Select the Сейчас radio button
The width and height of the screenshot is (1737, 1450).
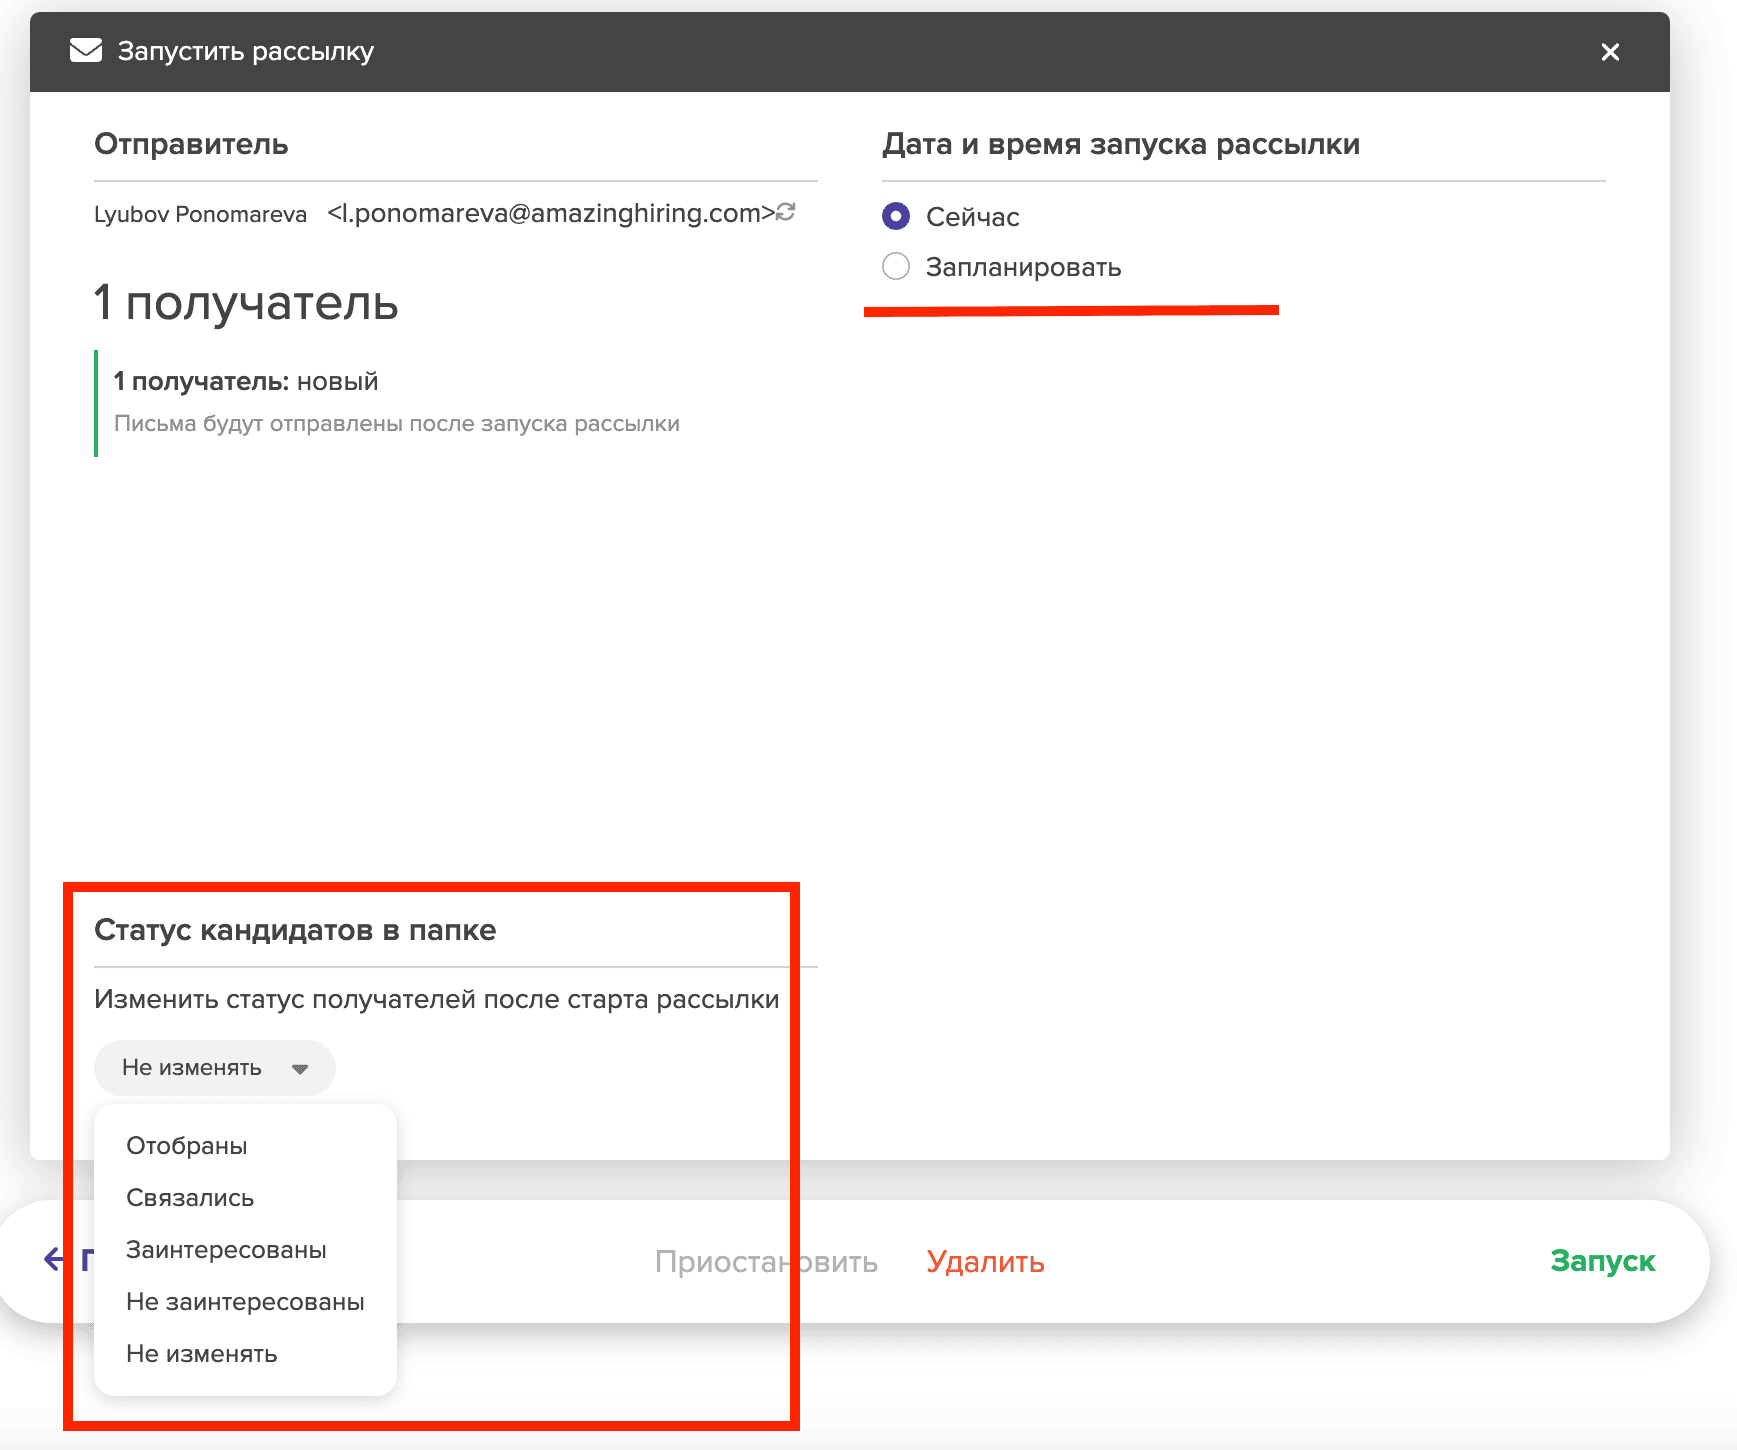pyautogui.click(x=896, y=216)
